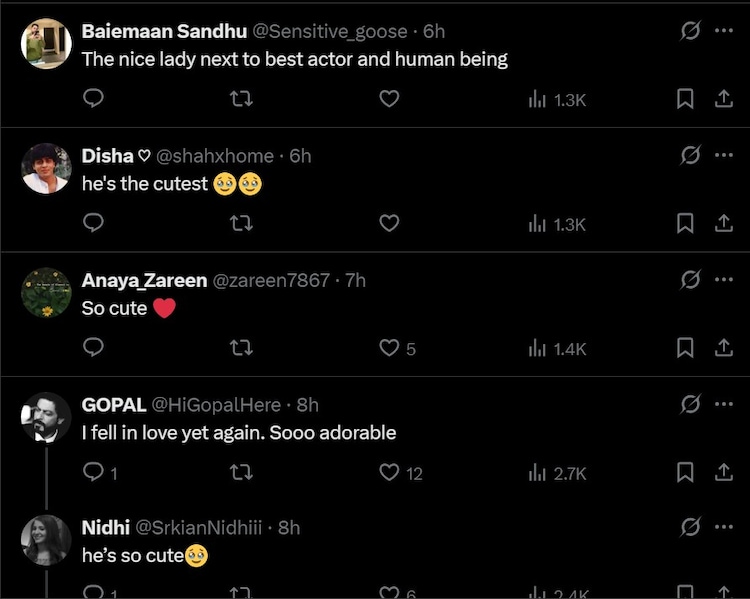Open the 8h timestamp on Nidhi's tweet
750x599 pixels.
289,527
